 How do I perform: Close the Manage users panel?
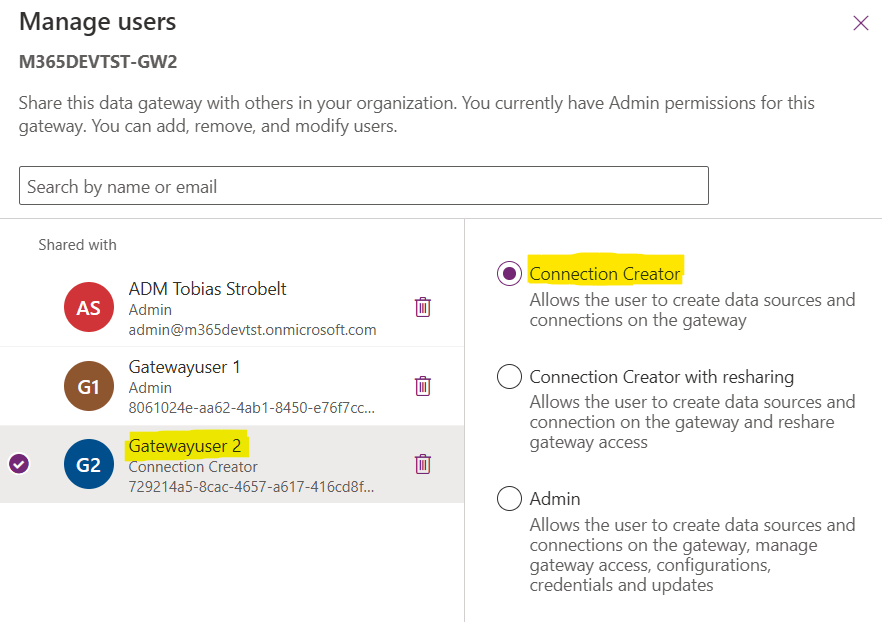(x=860, y=23)
